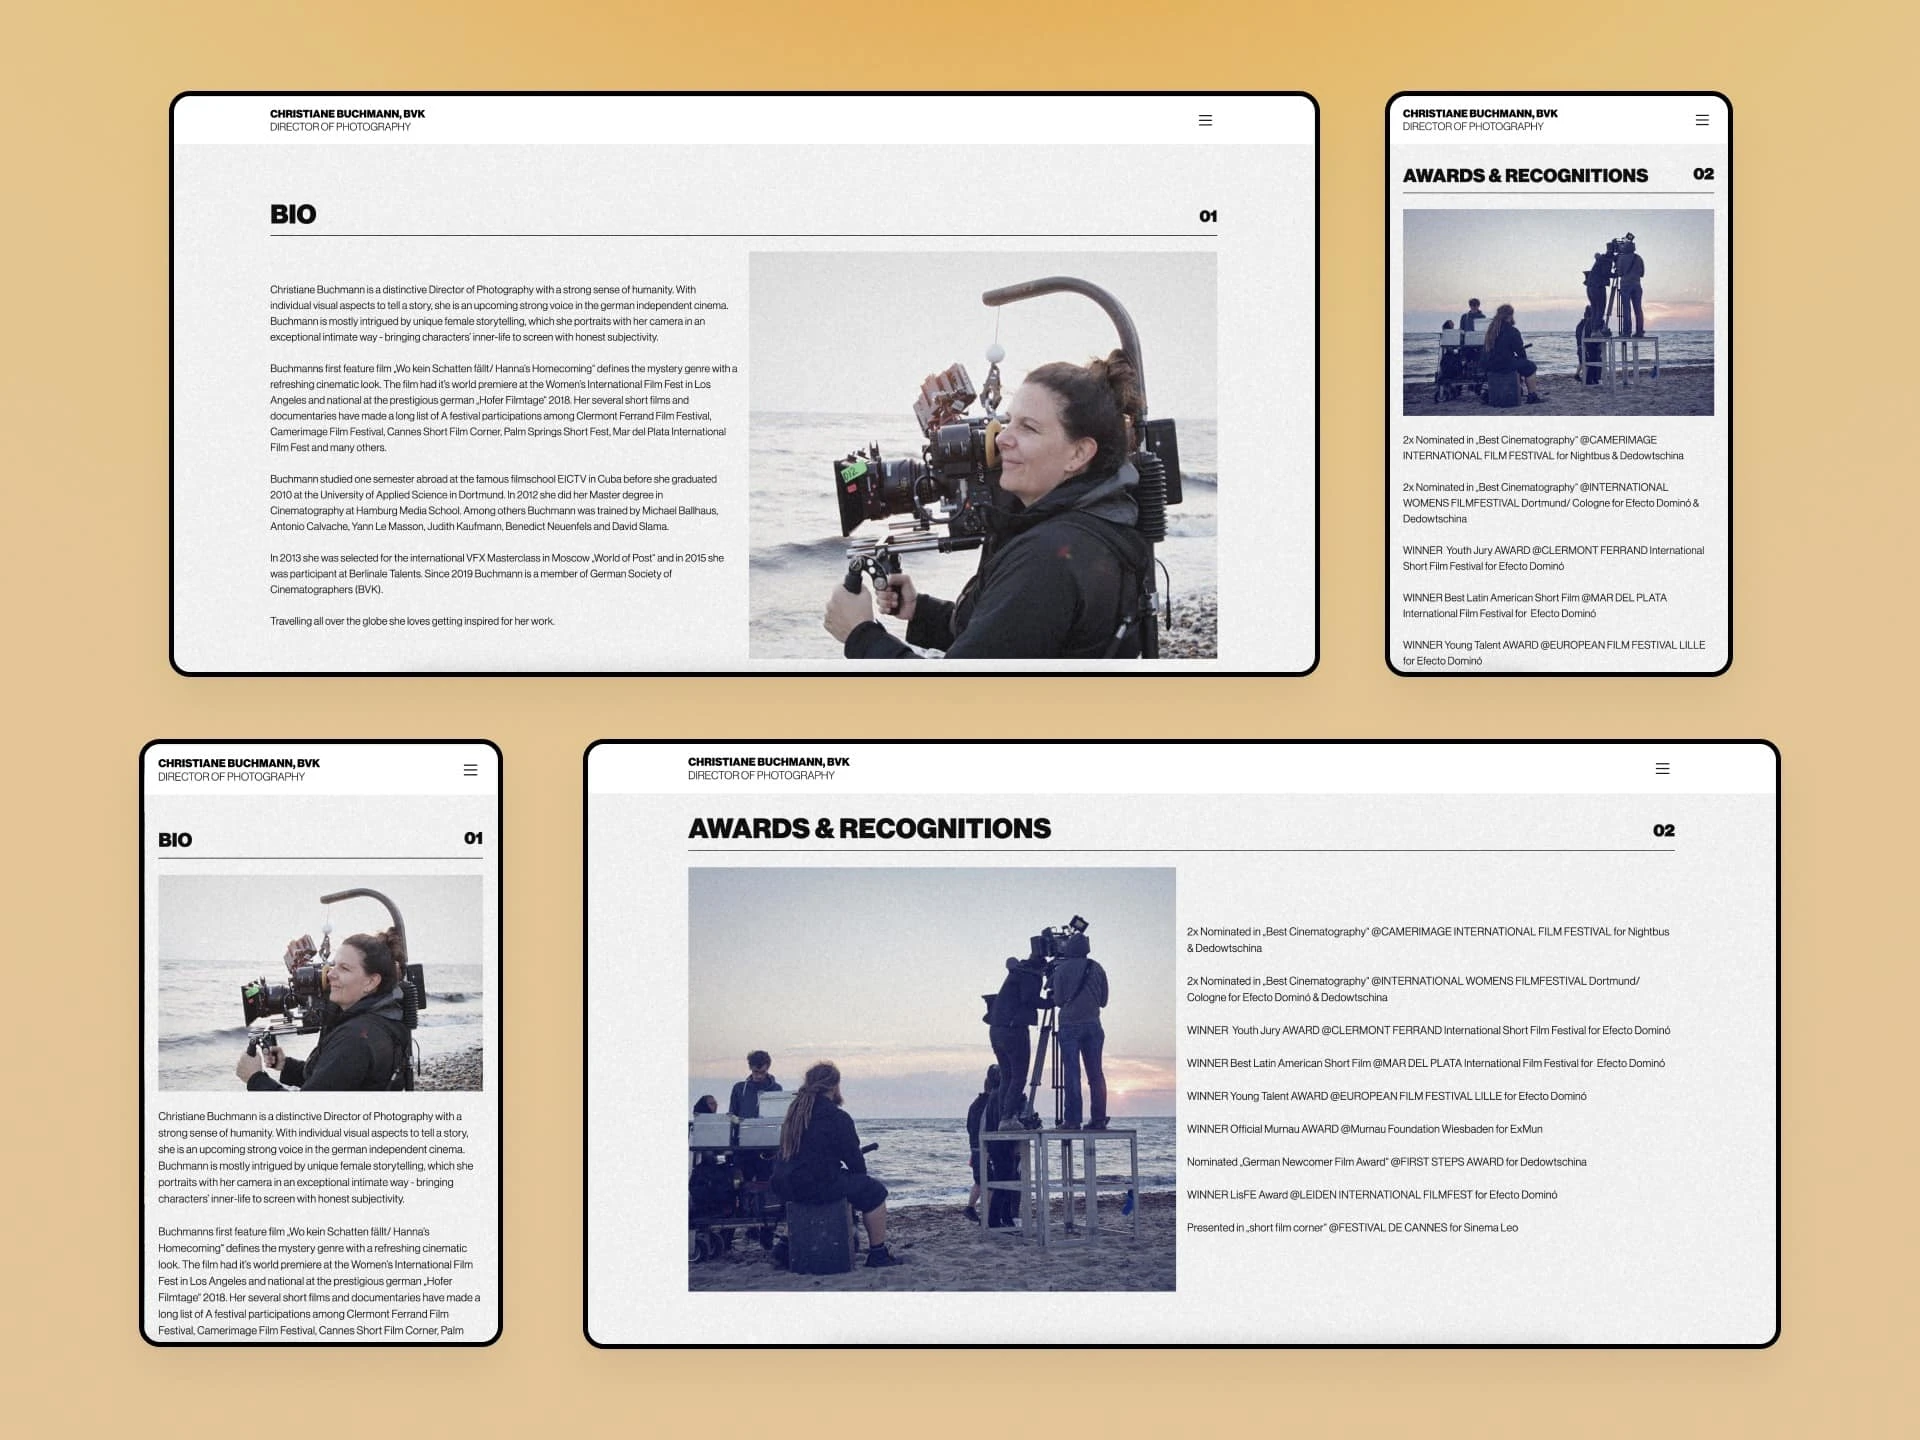Click the FESTIVAL DE CANNES Sinema Leo entry
This screenshot has width=1920, height=1440.
(x=1351, y=1228)
